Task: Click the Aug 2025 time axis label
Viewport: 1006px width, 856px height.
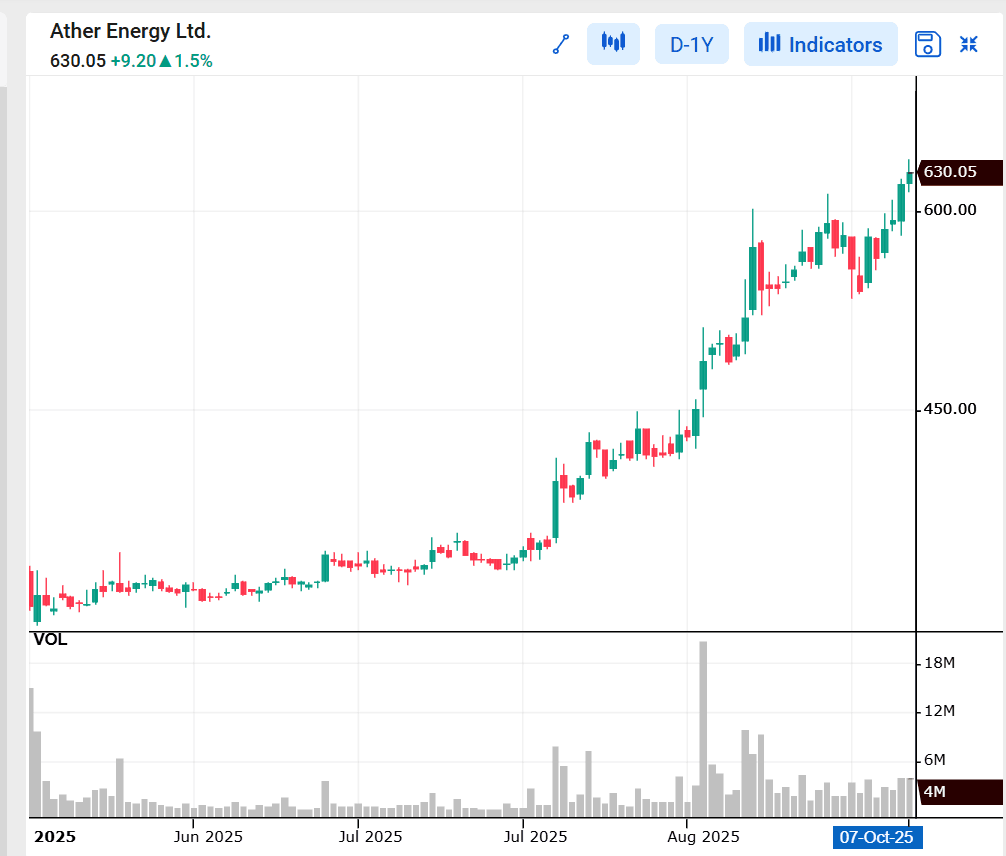Action: click(703, 837)
